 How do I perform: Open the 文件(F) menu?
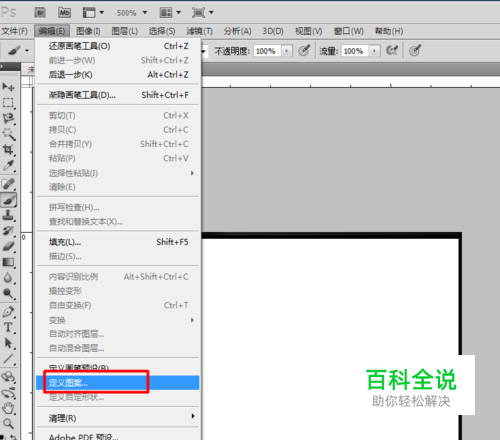[15, 31]
